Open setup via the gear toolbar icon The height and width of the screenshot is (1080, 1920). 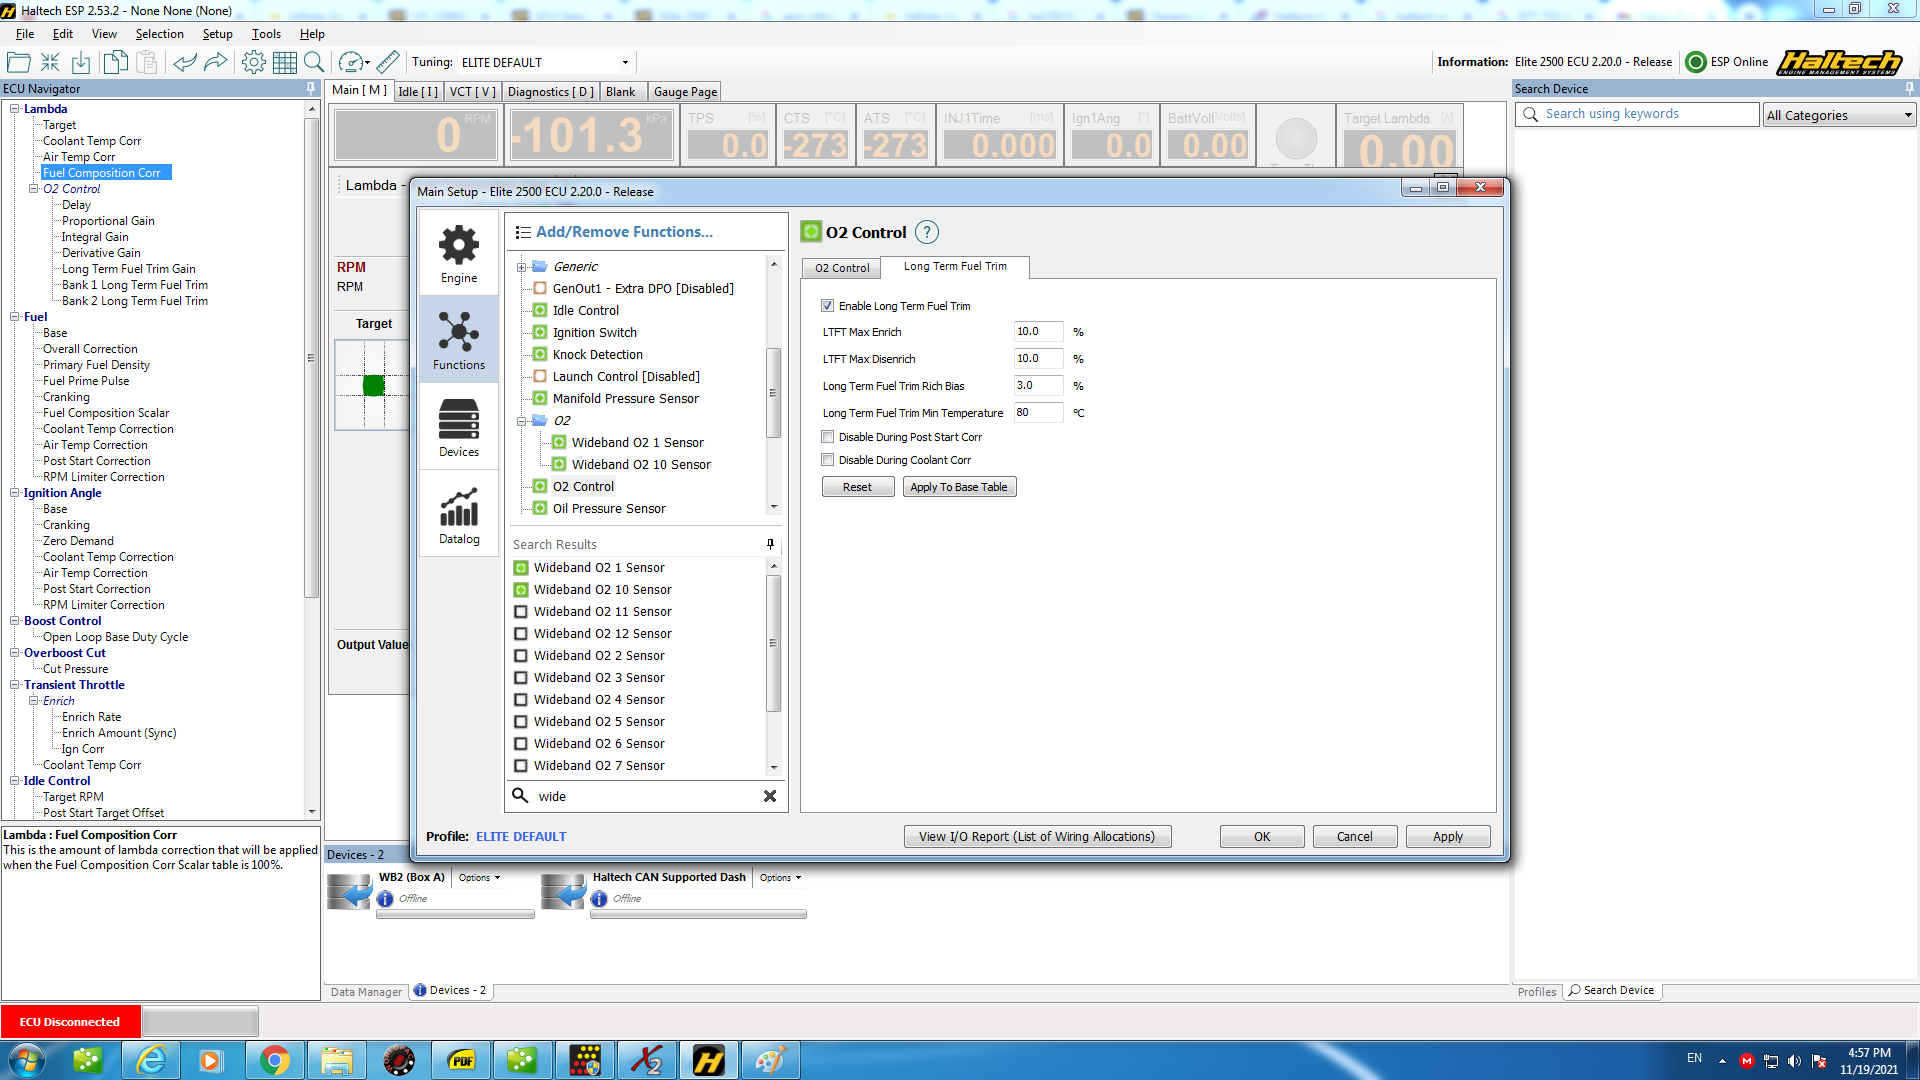pyautogui.click(x=253, y=62)
